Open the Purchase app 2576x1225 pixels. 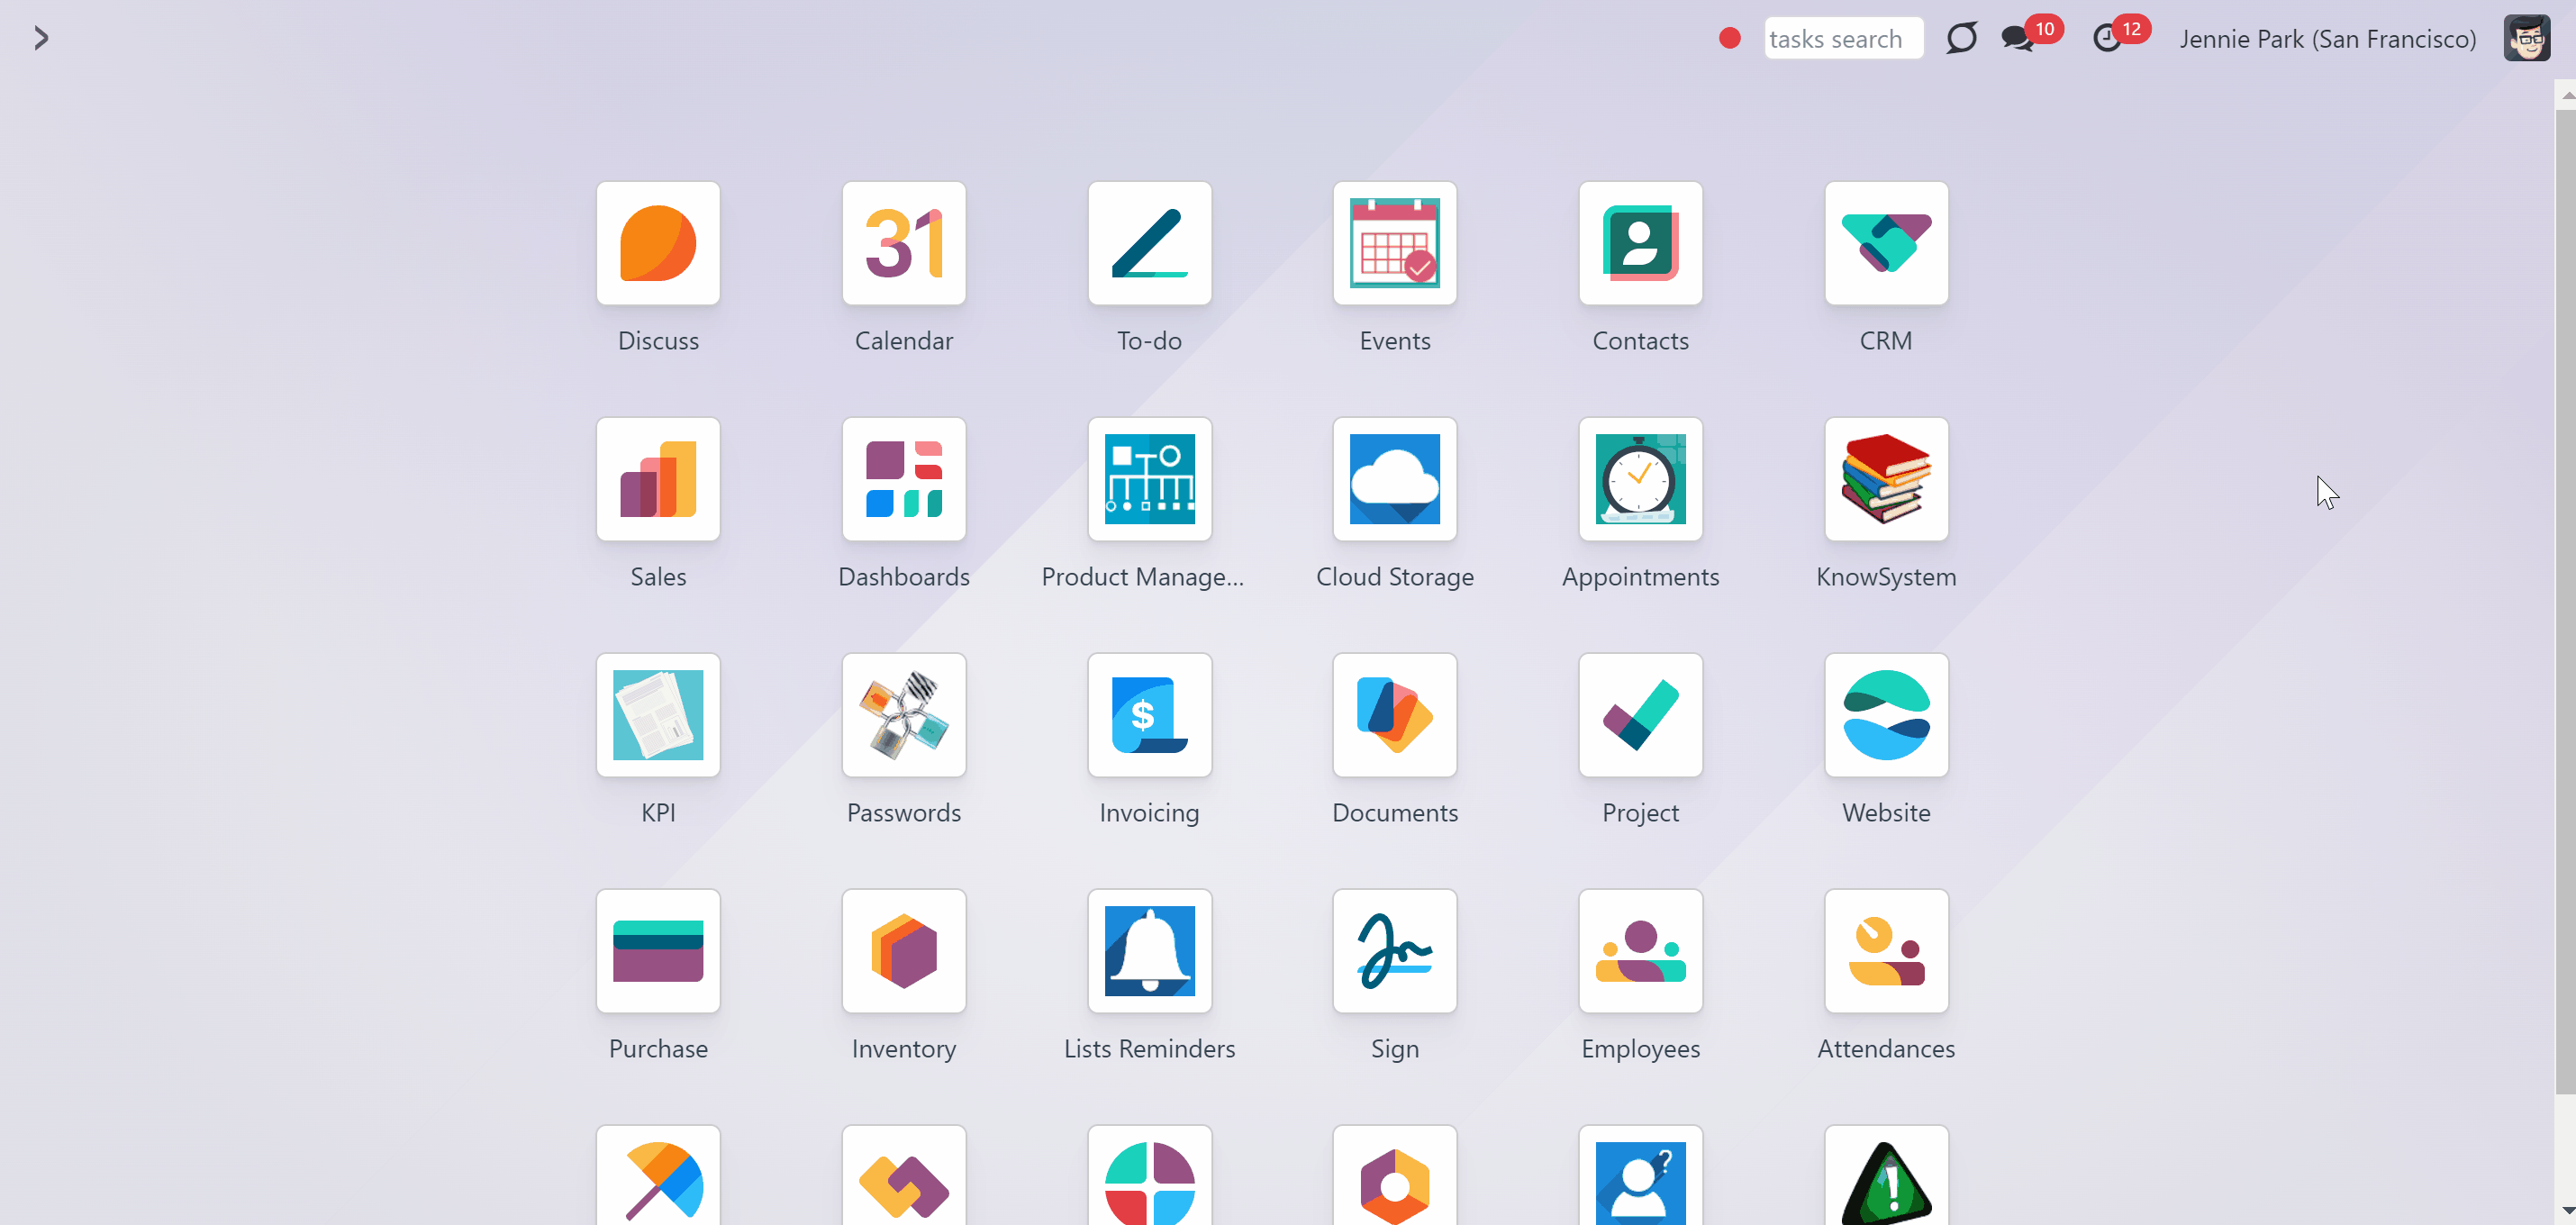[x=658, y=951]
